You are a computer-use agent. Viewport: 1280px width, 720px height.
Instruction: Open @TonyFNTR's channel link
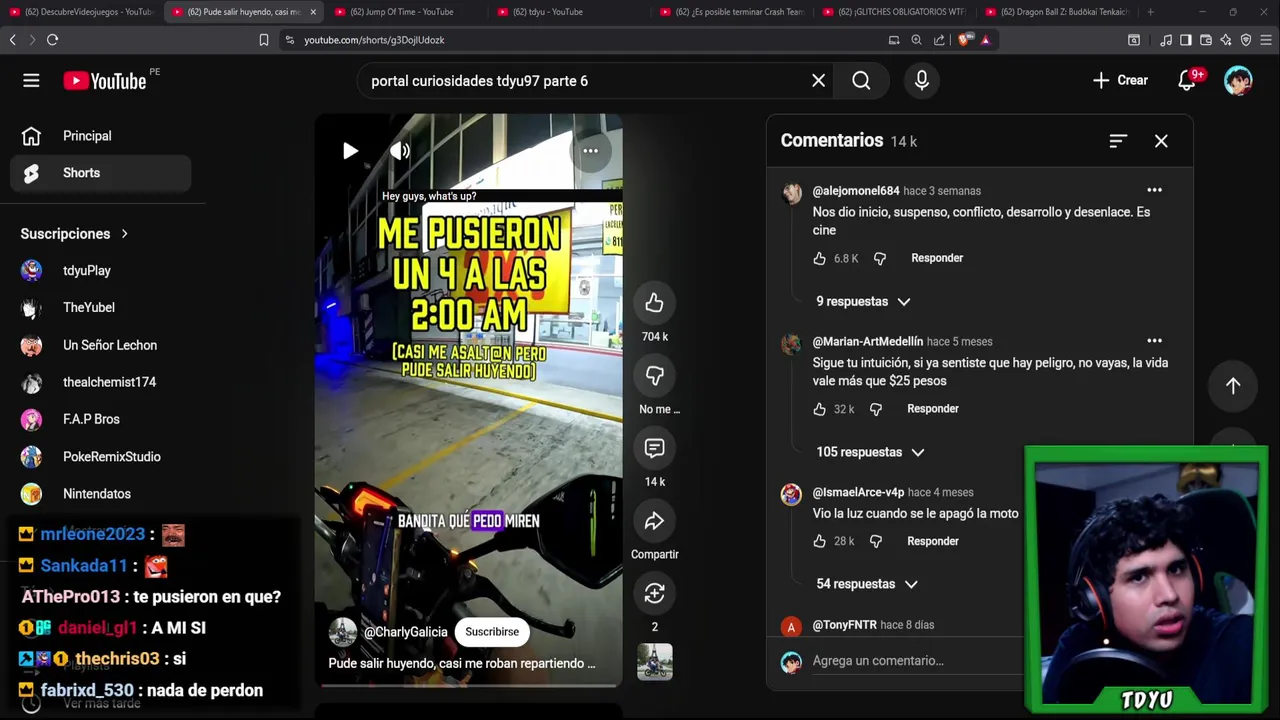(845, 625)
